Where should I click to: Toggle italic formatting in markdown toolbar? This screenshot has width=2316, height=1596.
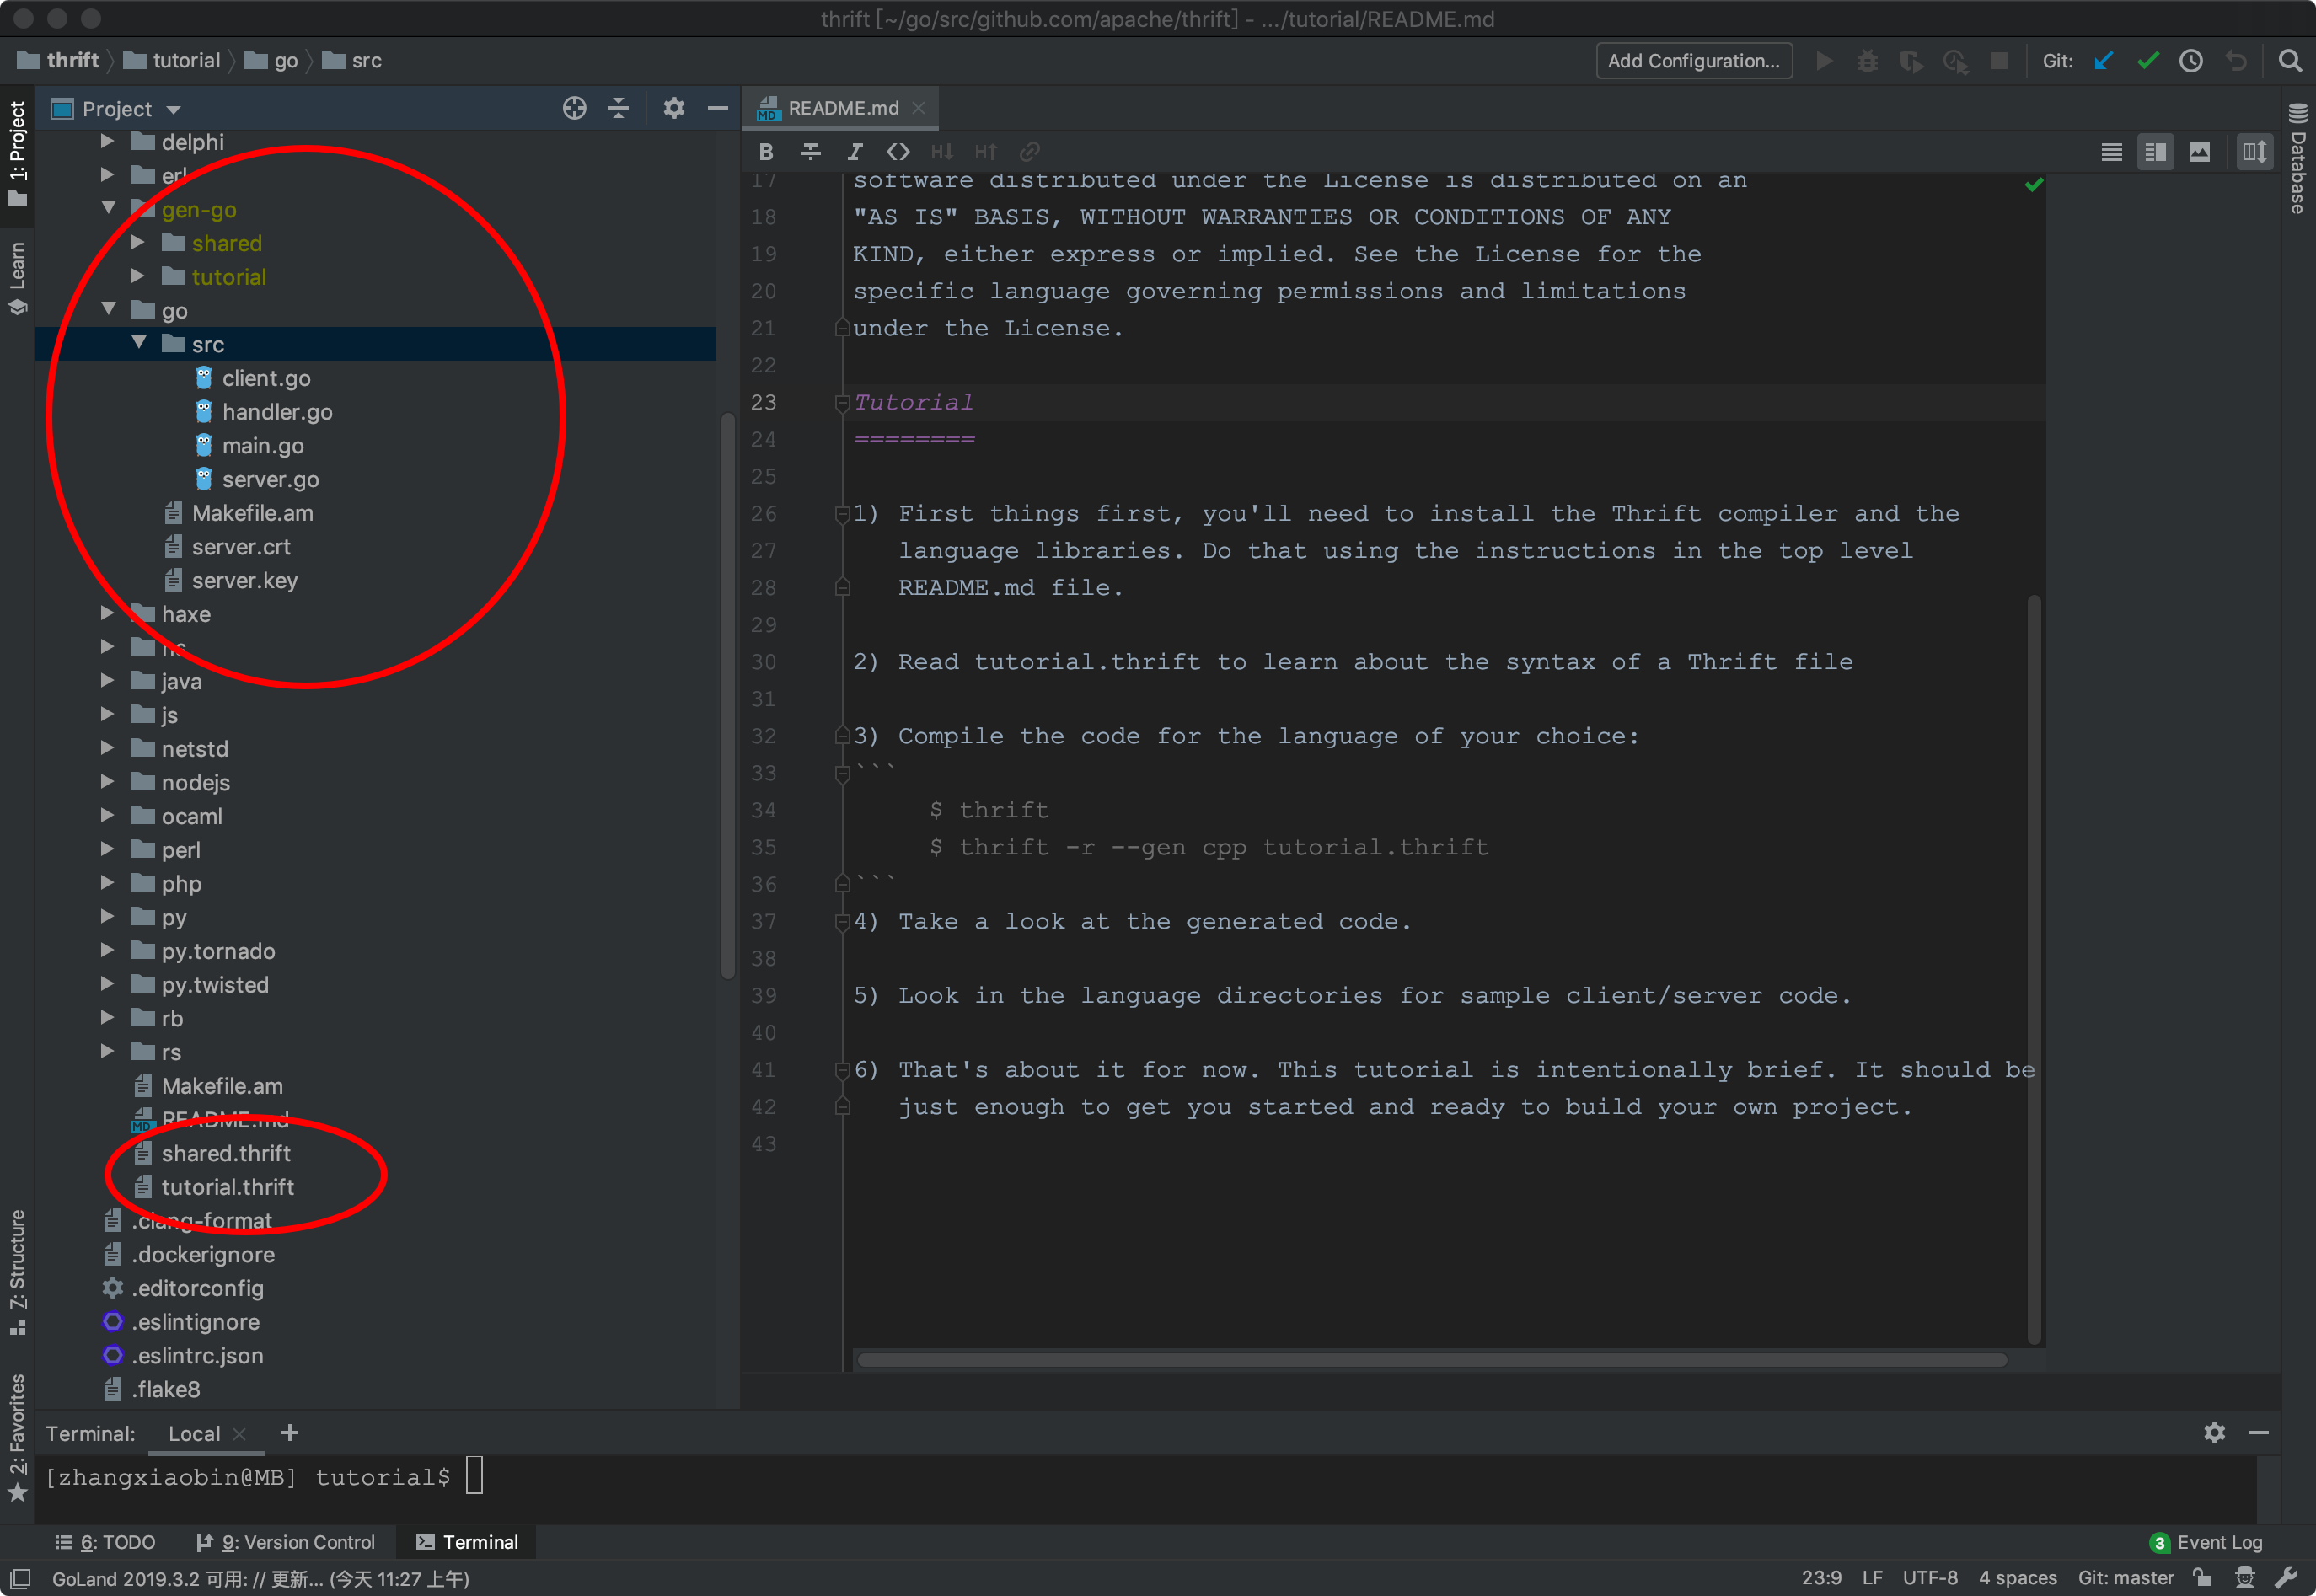coord(854,152)
